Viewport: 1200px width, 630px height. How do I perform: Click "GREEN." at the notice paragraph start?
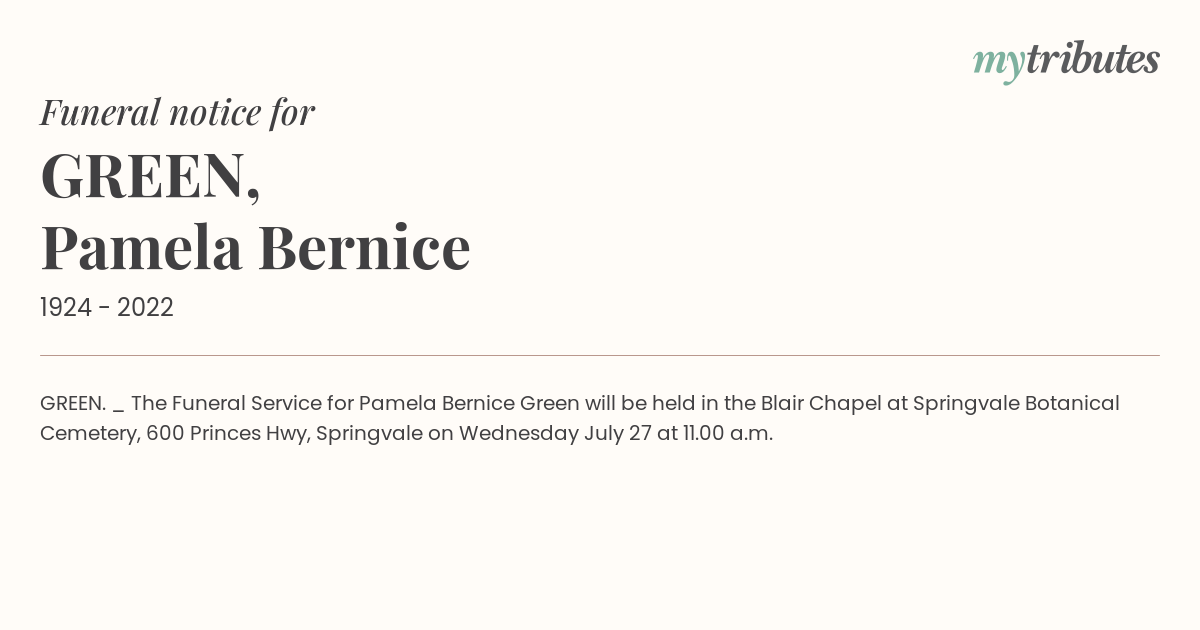73,403
